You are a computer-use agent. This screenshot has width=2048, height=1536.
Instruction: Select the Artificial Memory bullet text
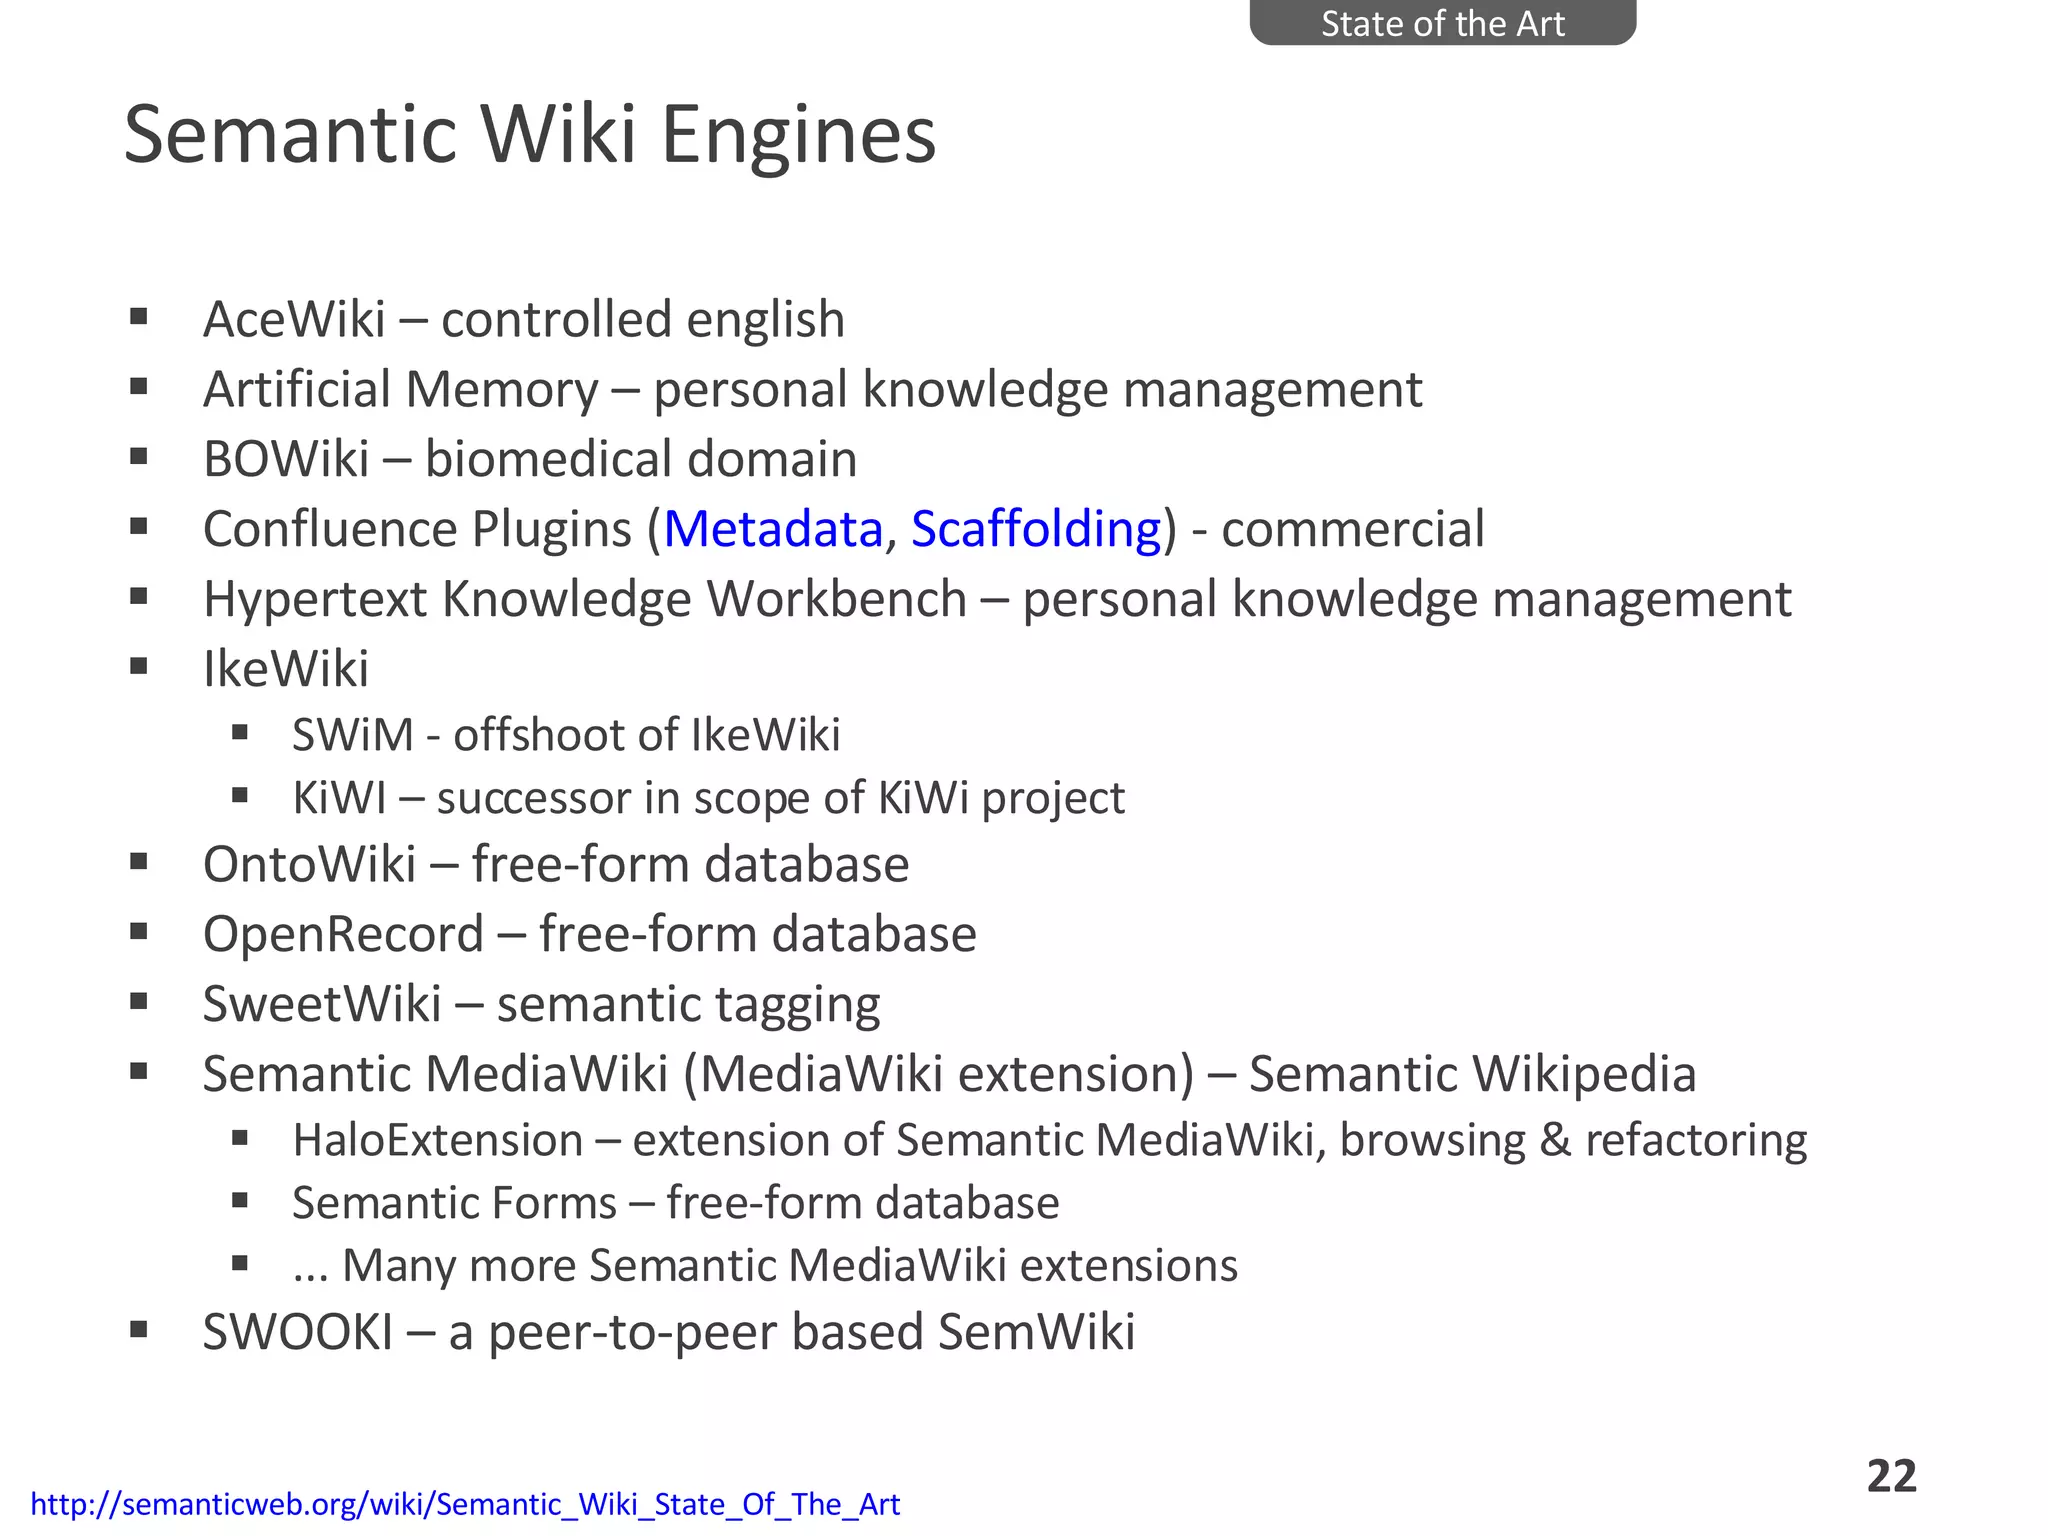(812, 389)
